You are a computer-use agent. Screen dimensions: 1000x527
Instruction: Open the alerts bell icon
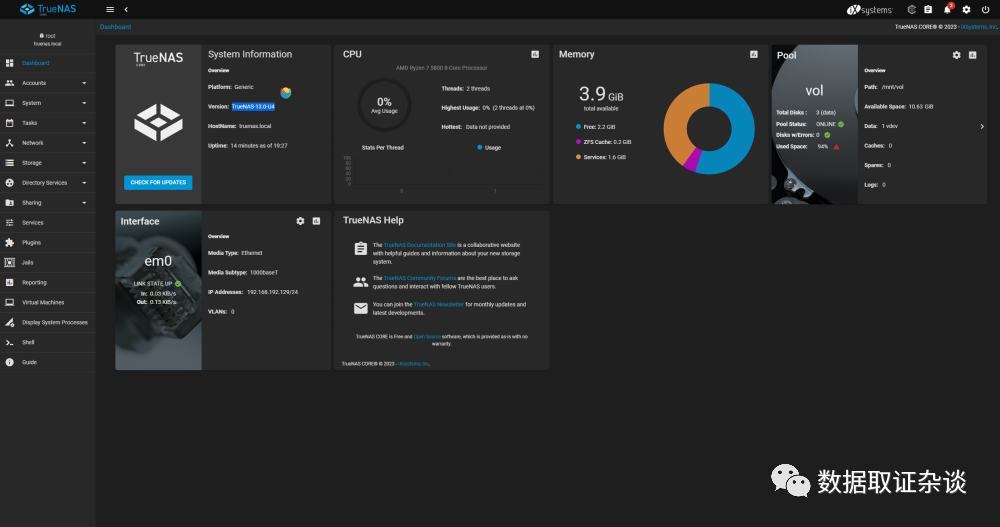[947, 10]
